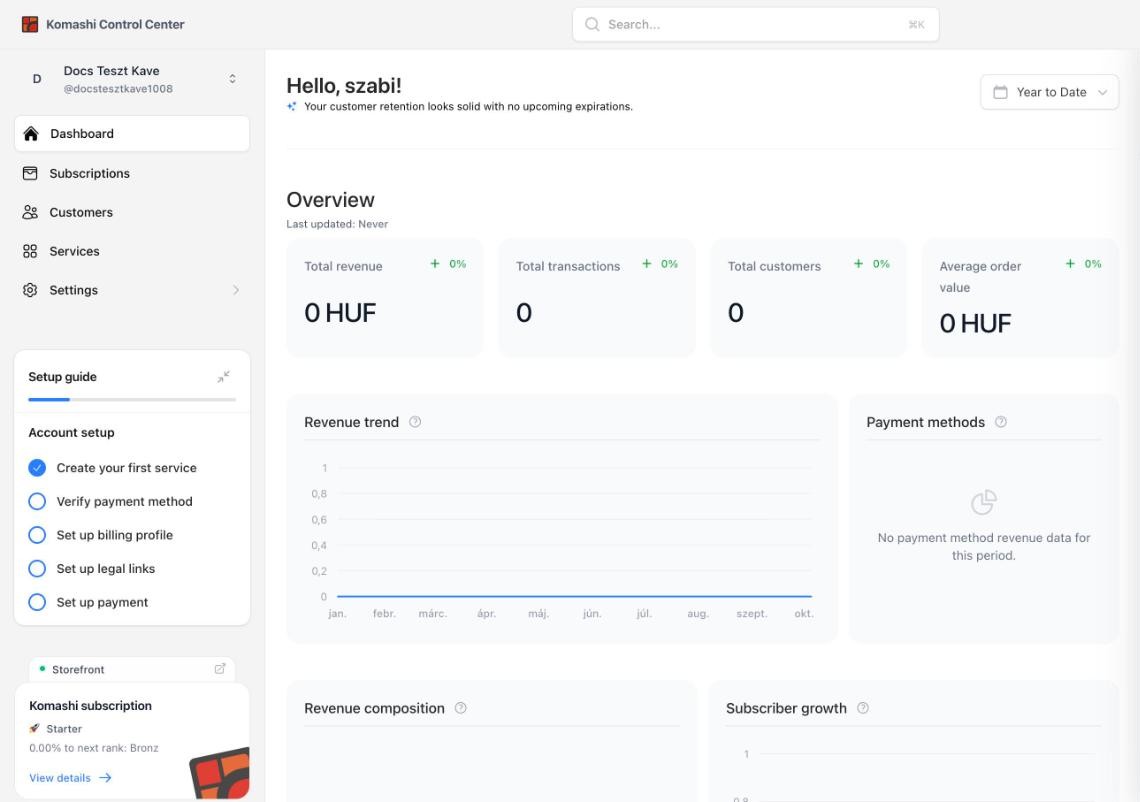This screenshot has width=1140, height=802.
Task: Open the Storefront button
Action: click(132, 669)
